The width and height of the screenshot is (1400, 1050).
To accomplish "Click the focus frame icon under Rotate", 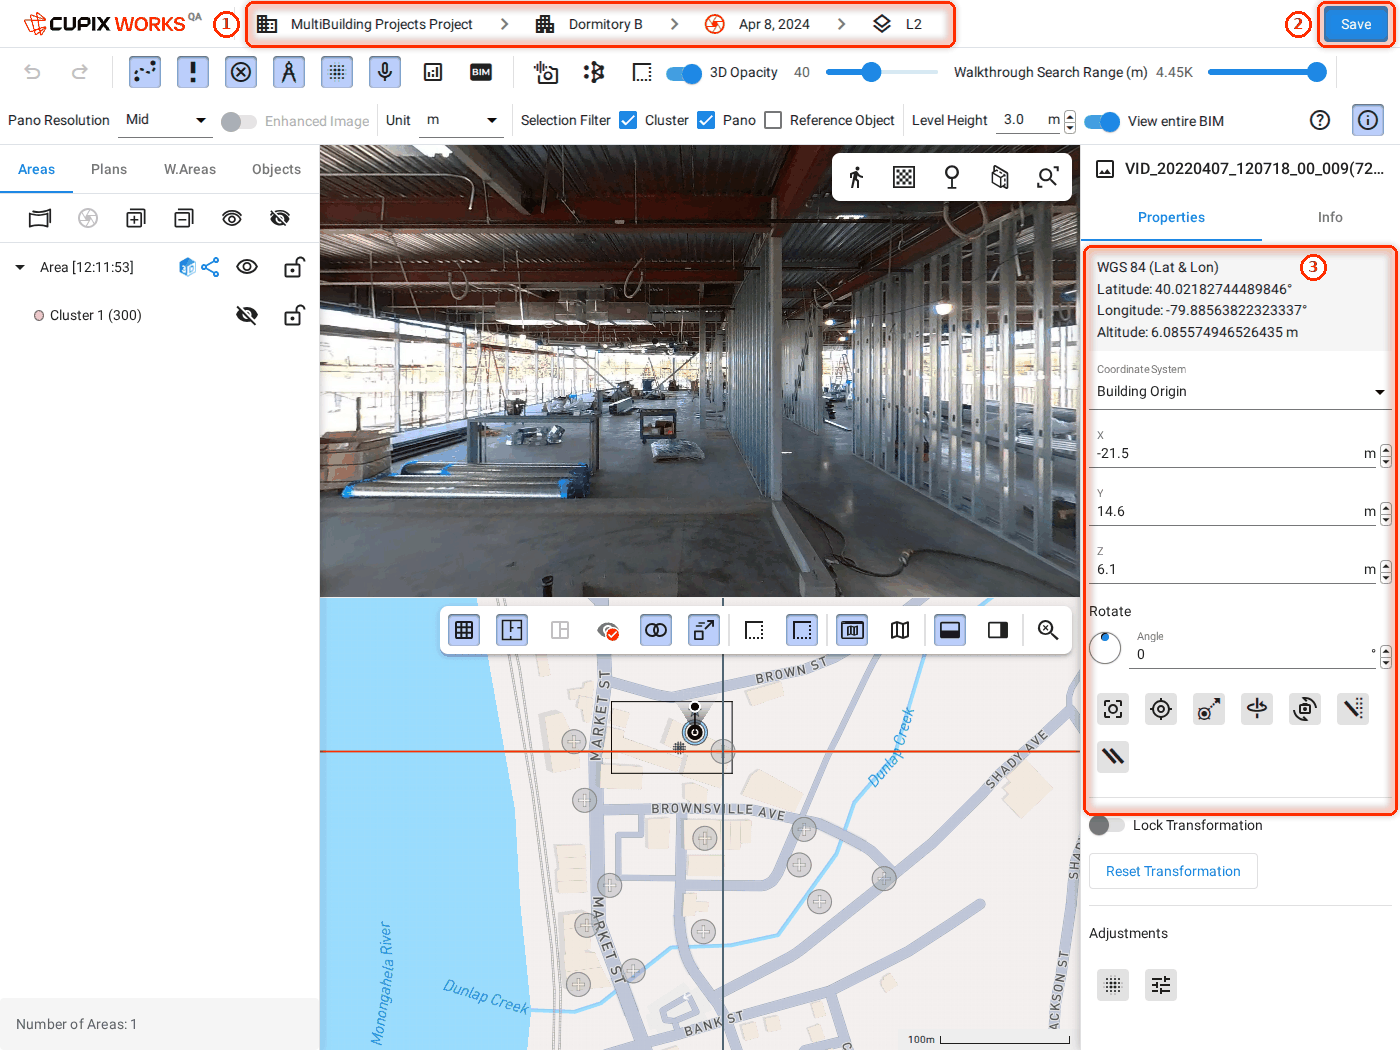I will point(1113,709).
